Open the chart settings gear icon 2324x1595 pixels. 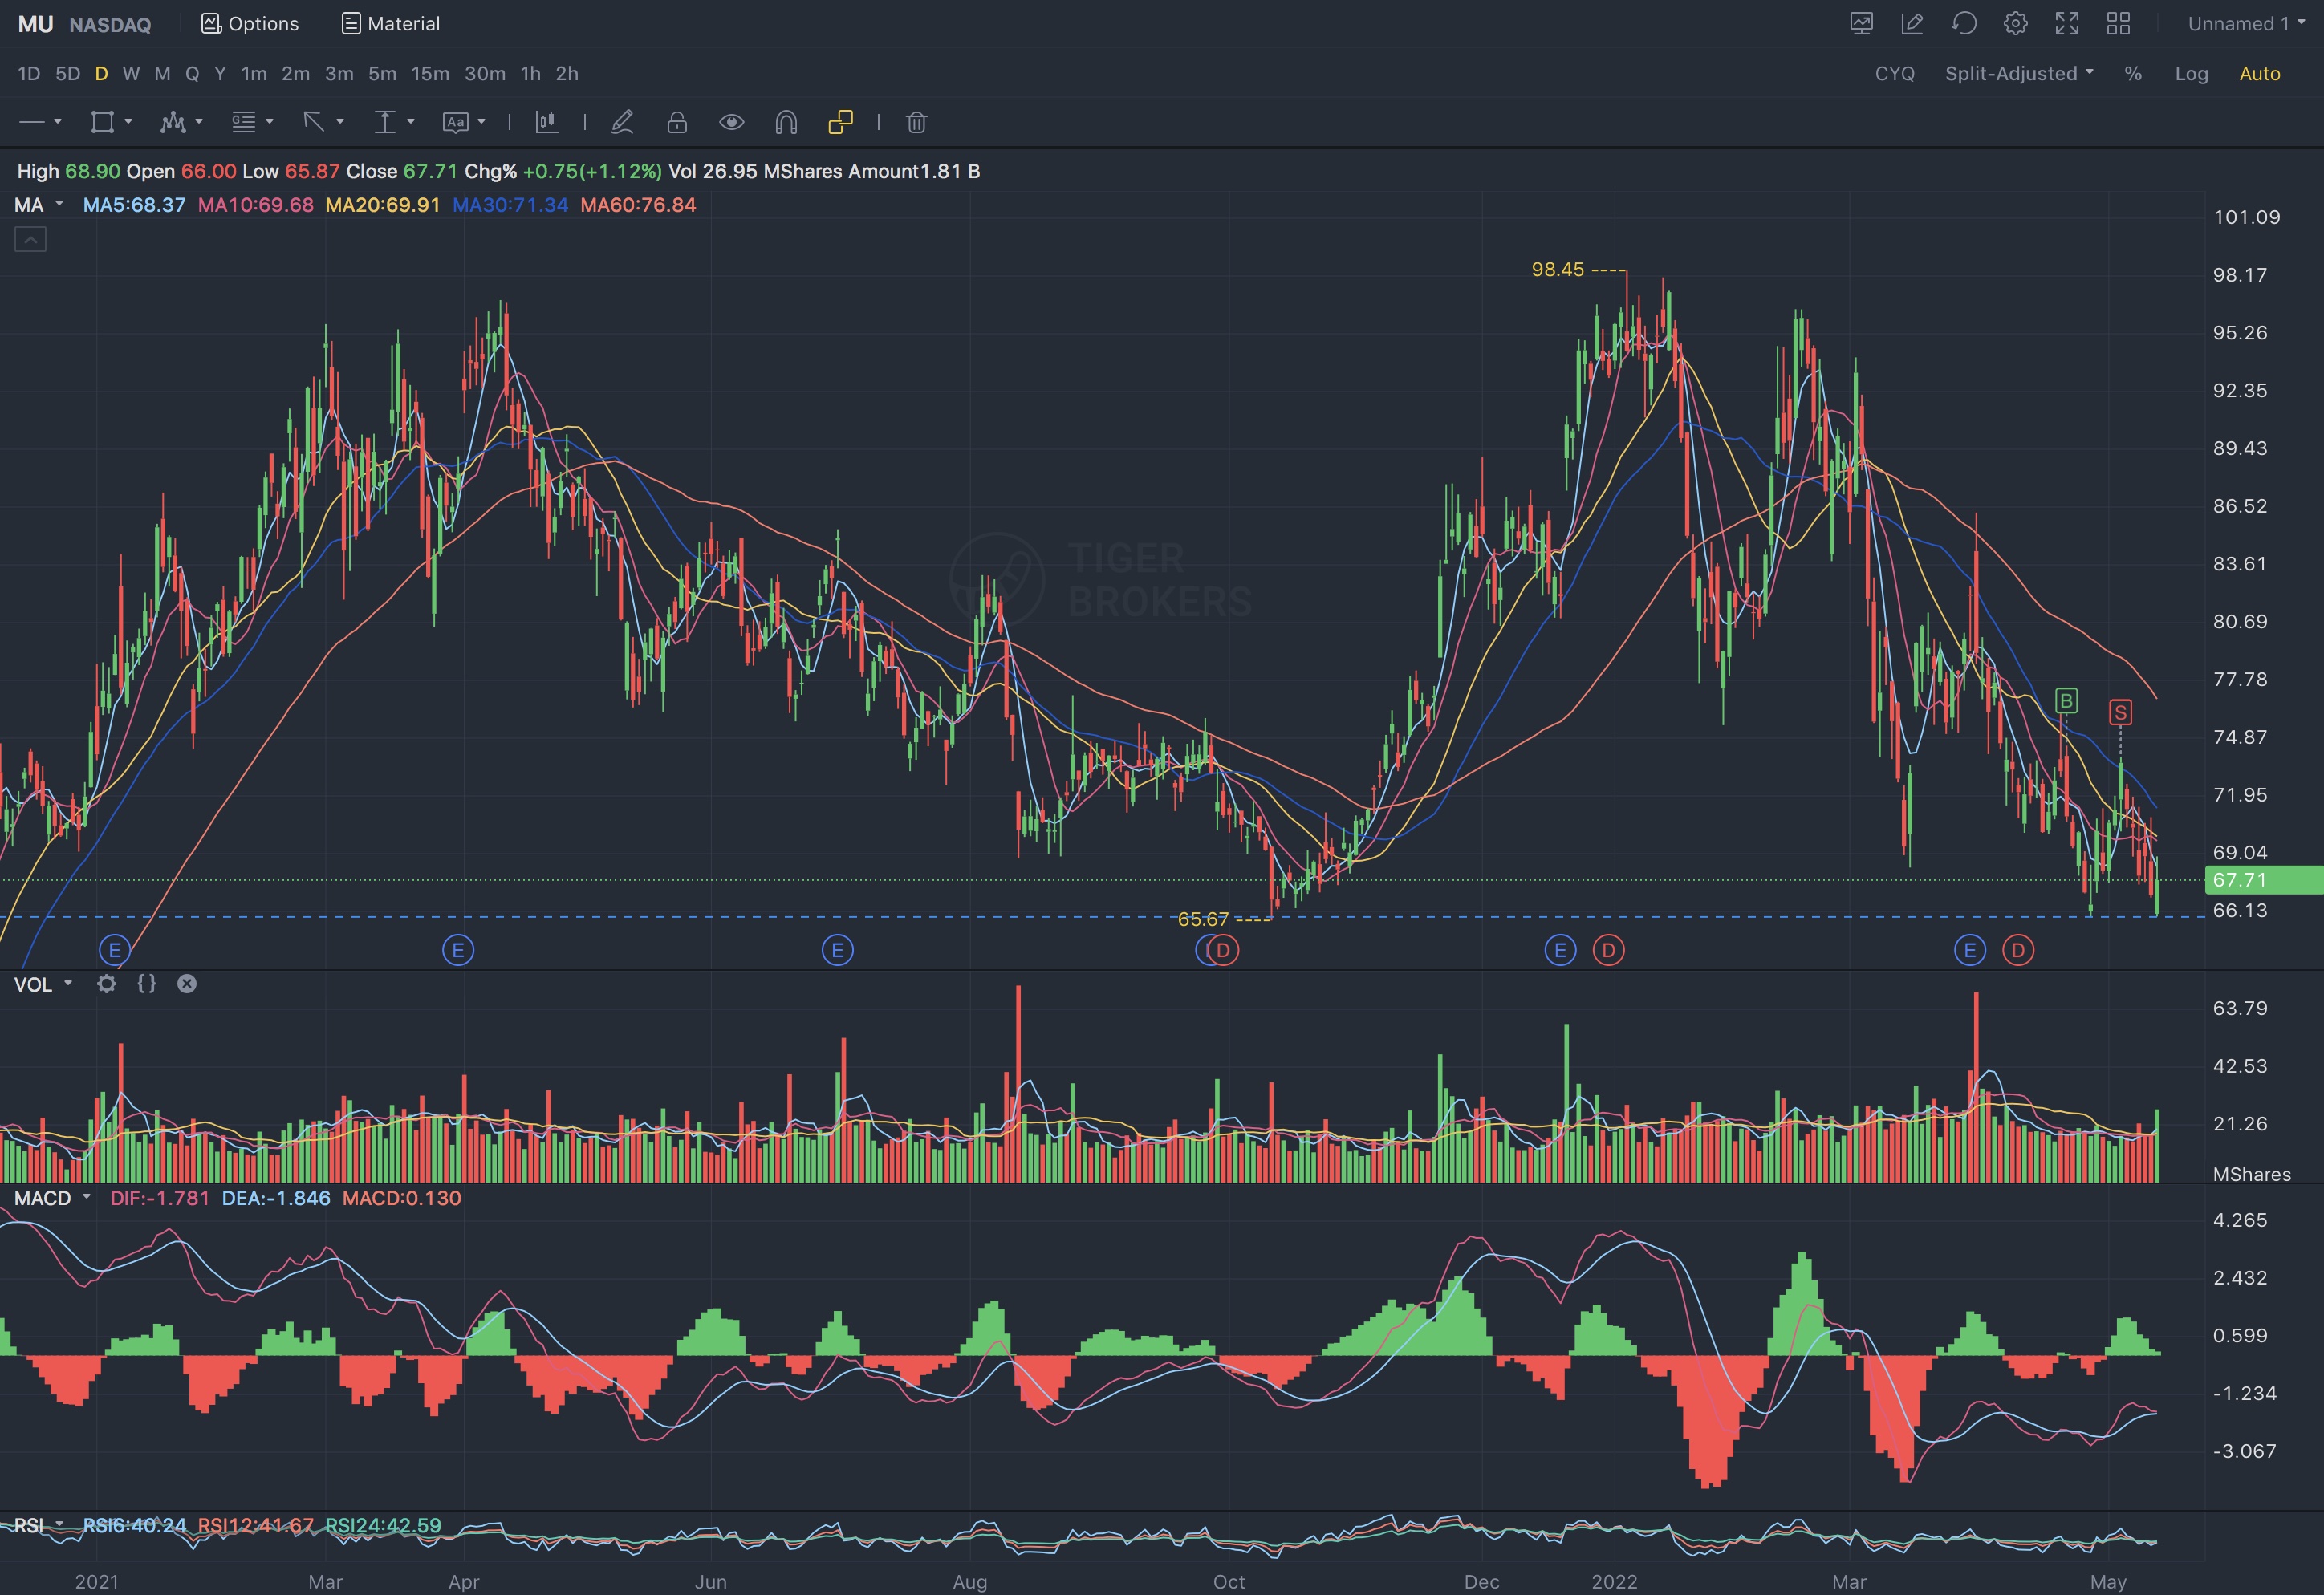[x=2016, y=23]
